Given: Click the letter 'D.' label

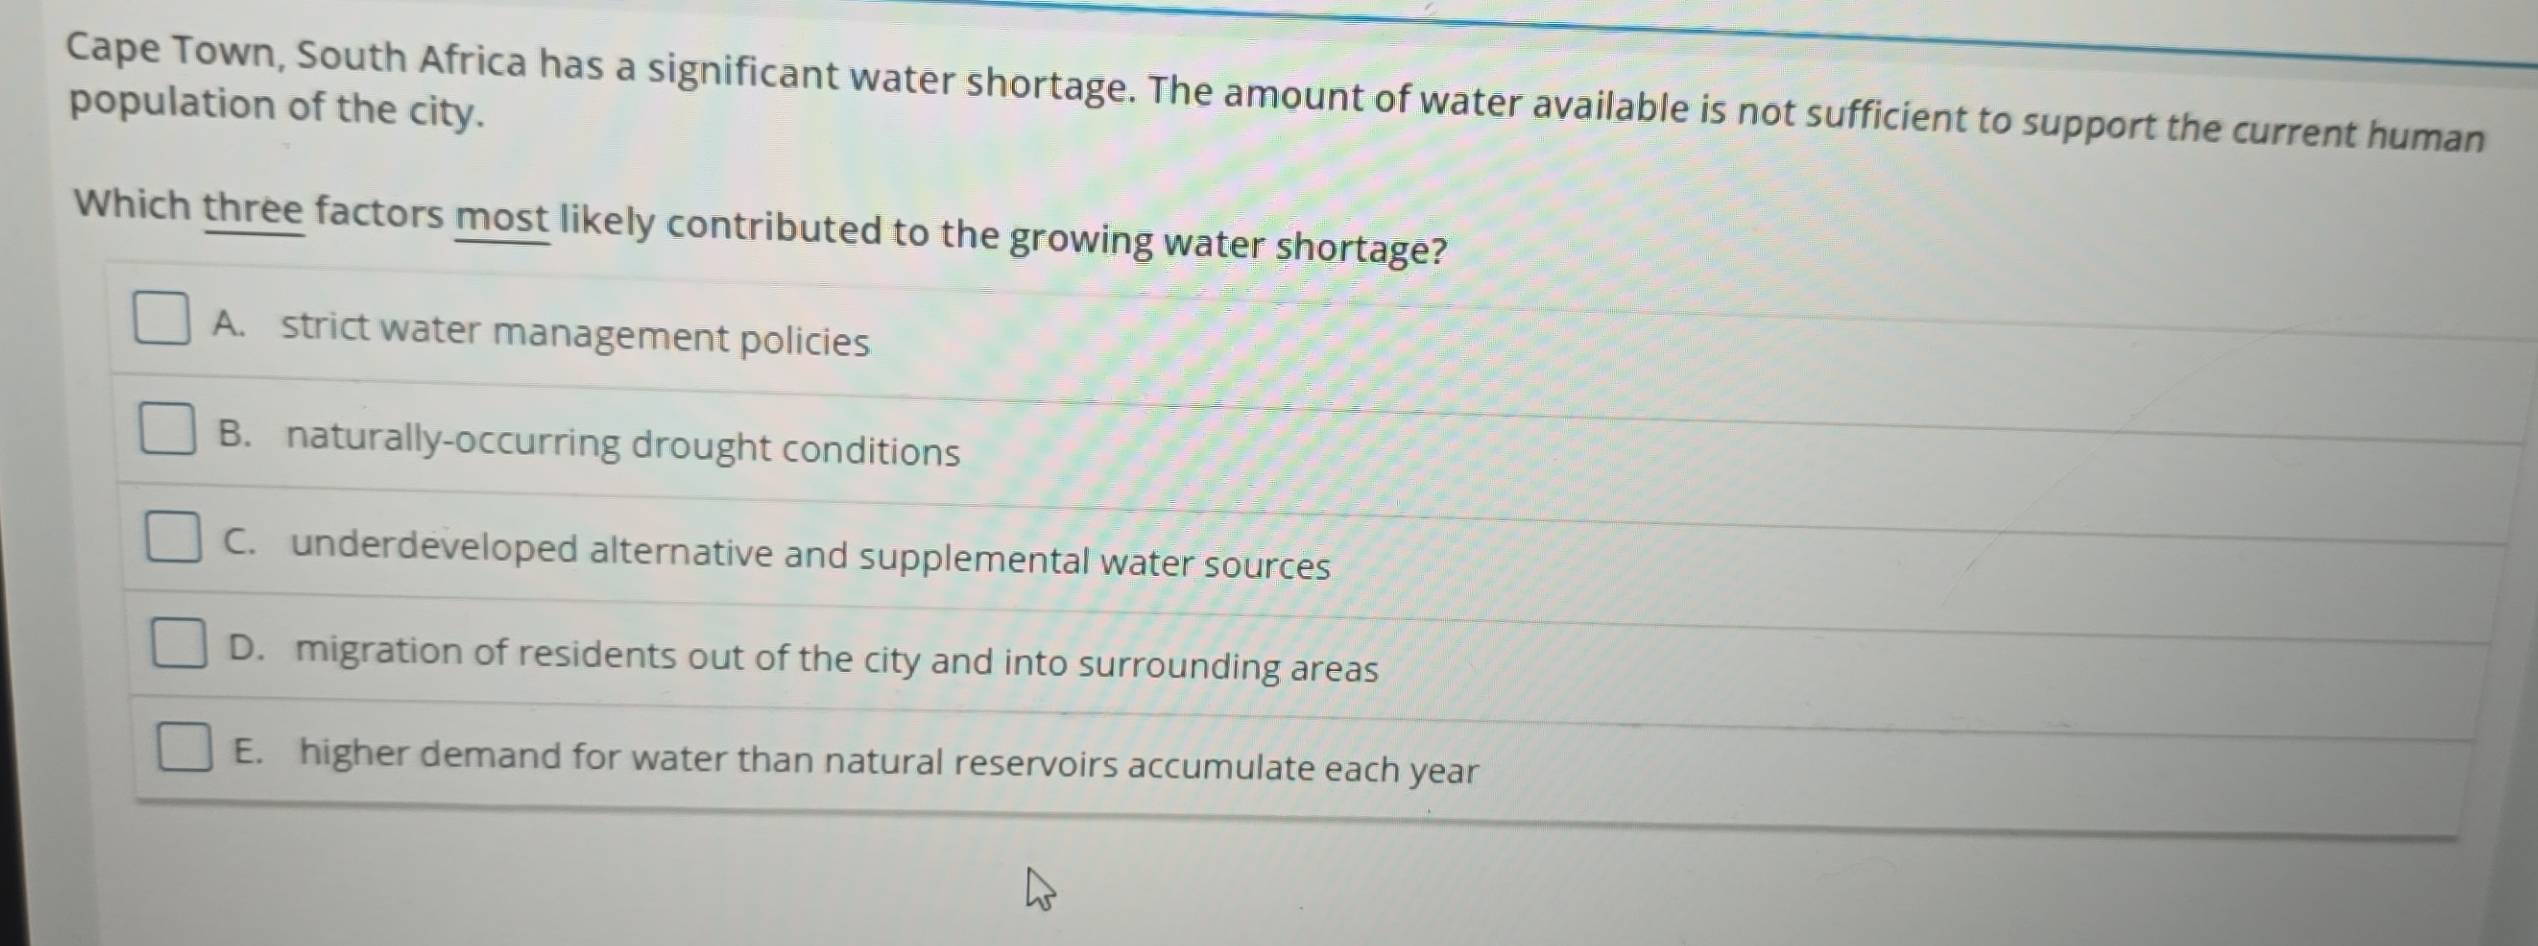Looking at the screenshot, I should (246, 648).
